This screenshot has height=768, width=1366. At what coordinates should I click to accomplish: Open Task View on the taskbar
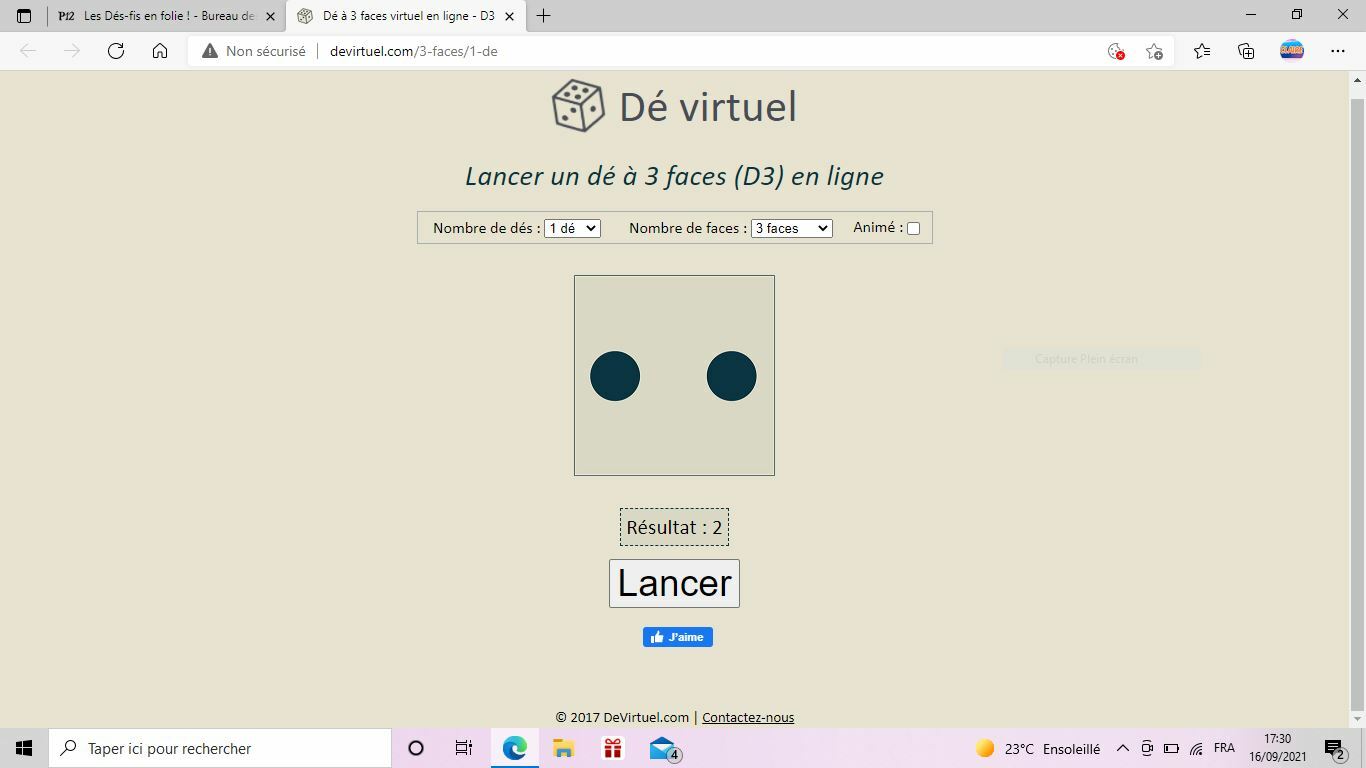(464, 748)
